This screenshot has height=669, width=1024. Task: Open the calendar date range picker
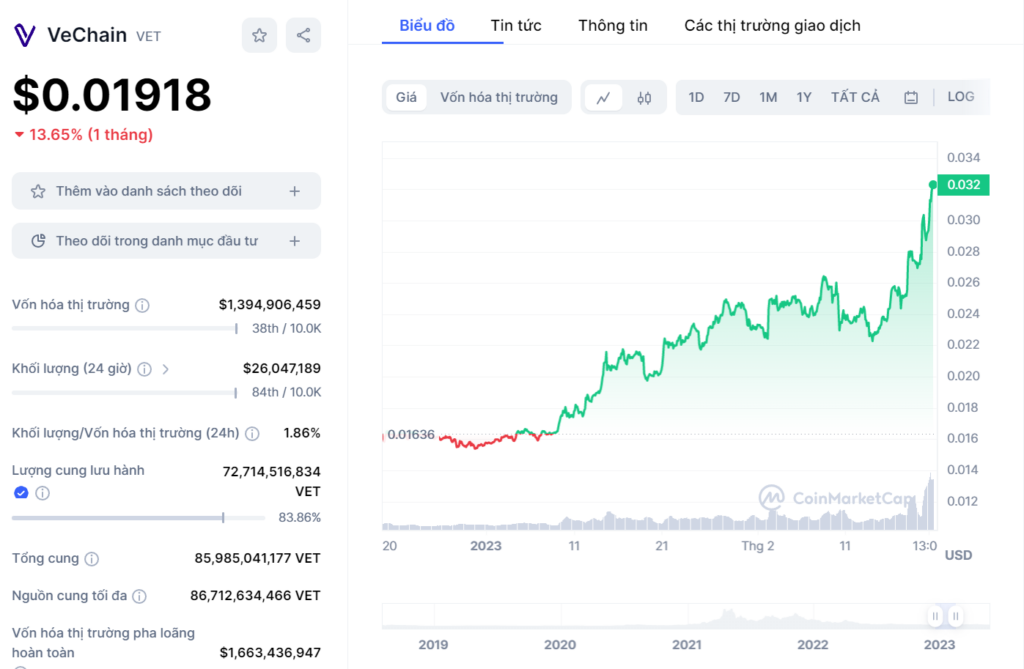coord(910,98)
